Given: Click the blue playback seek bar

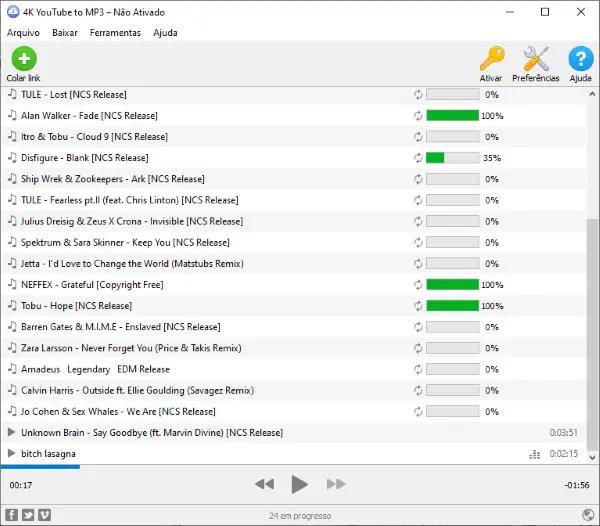Looking at the screenshot, I should pos(40,467).
